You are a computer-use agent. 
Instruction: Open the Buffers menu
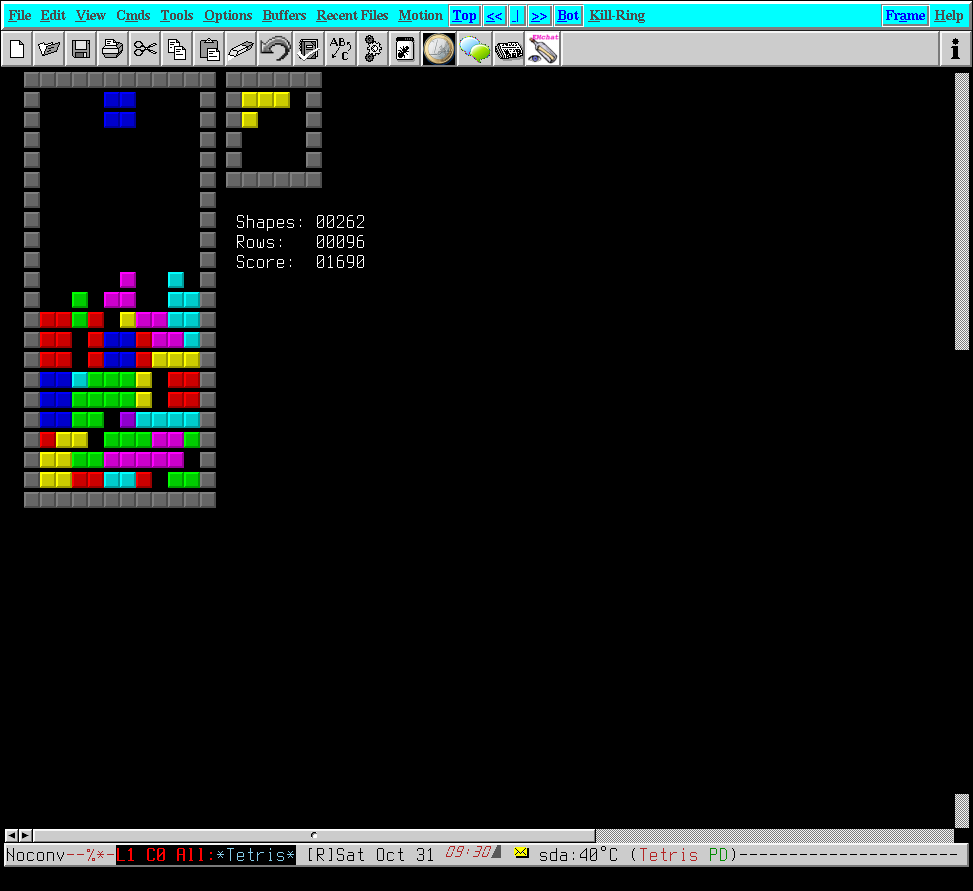[x=284, y=16]
